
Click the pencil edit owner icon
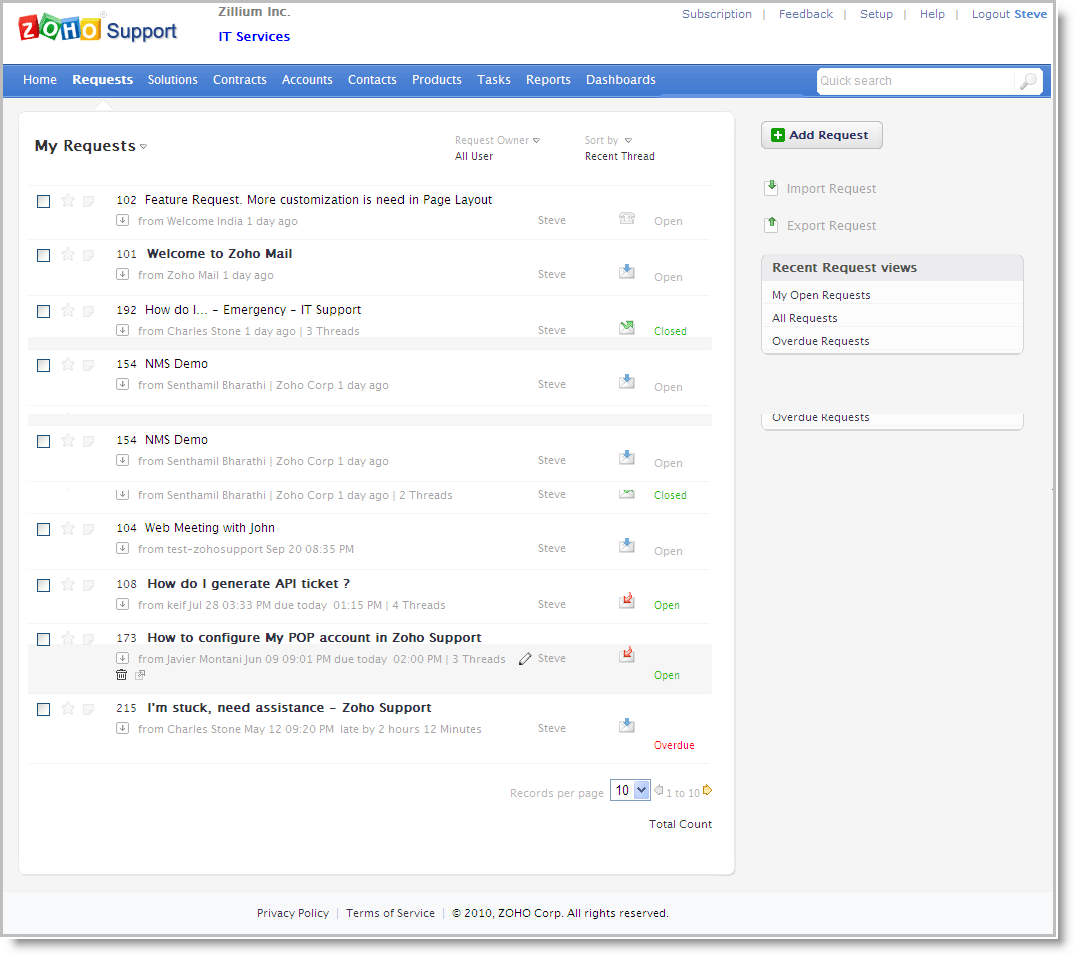[525, 659]
